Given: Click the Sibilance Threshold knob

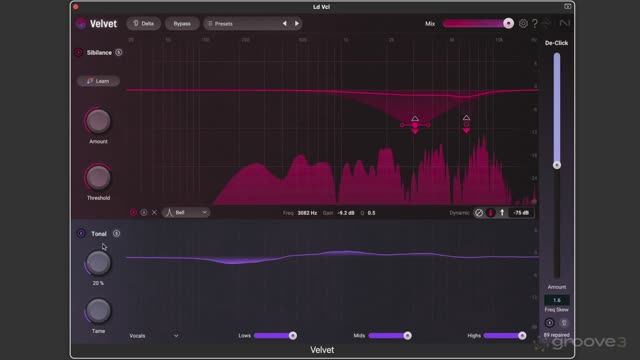Looking at the screenshot, I should [98, 178].
